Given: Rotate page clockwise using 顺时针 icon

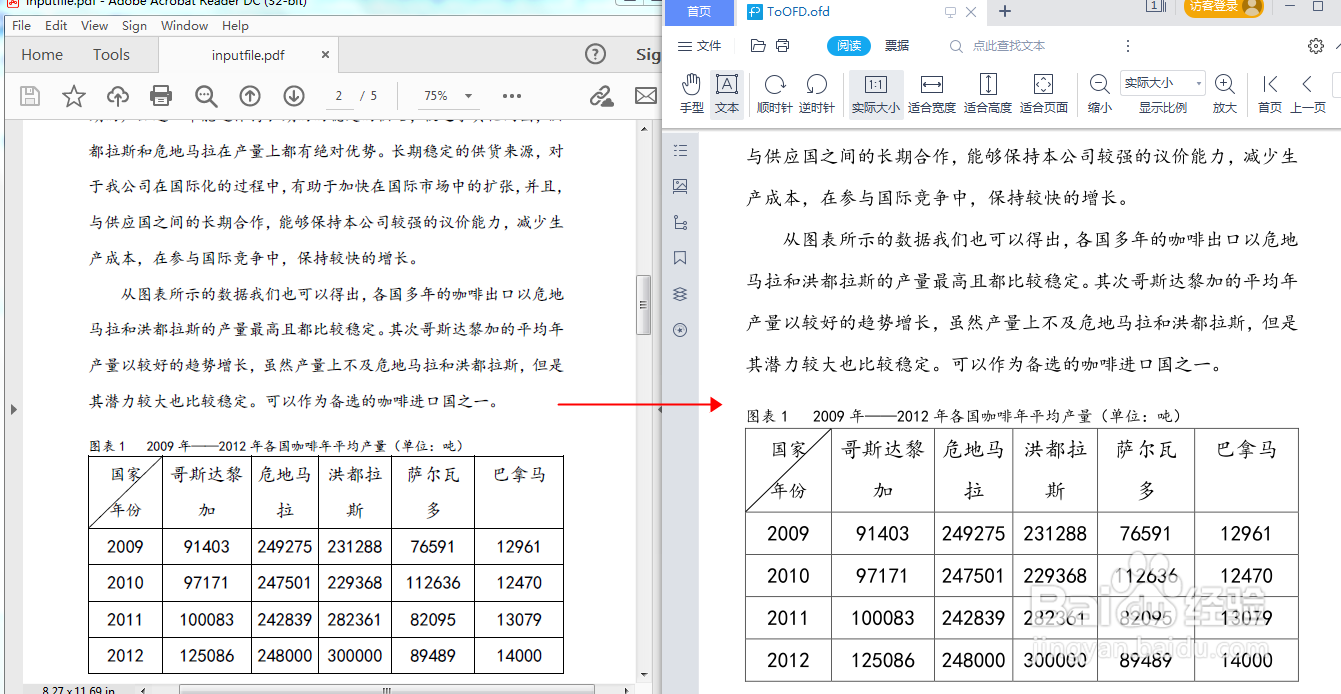Looking at the screenshot, I should pos(772,88).
